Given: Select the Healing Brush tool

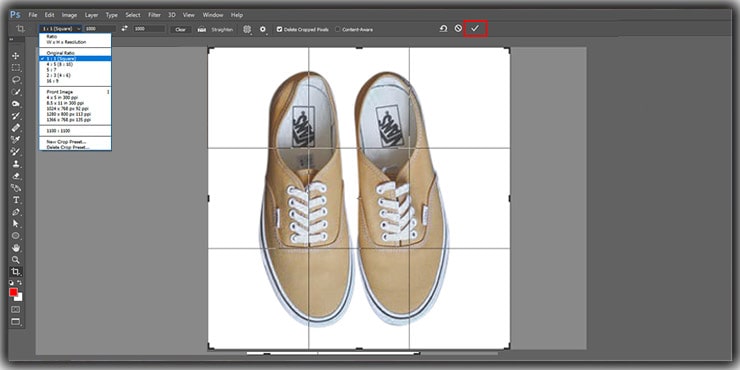Looking at the screenshot, I should point(16,128).
